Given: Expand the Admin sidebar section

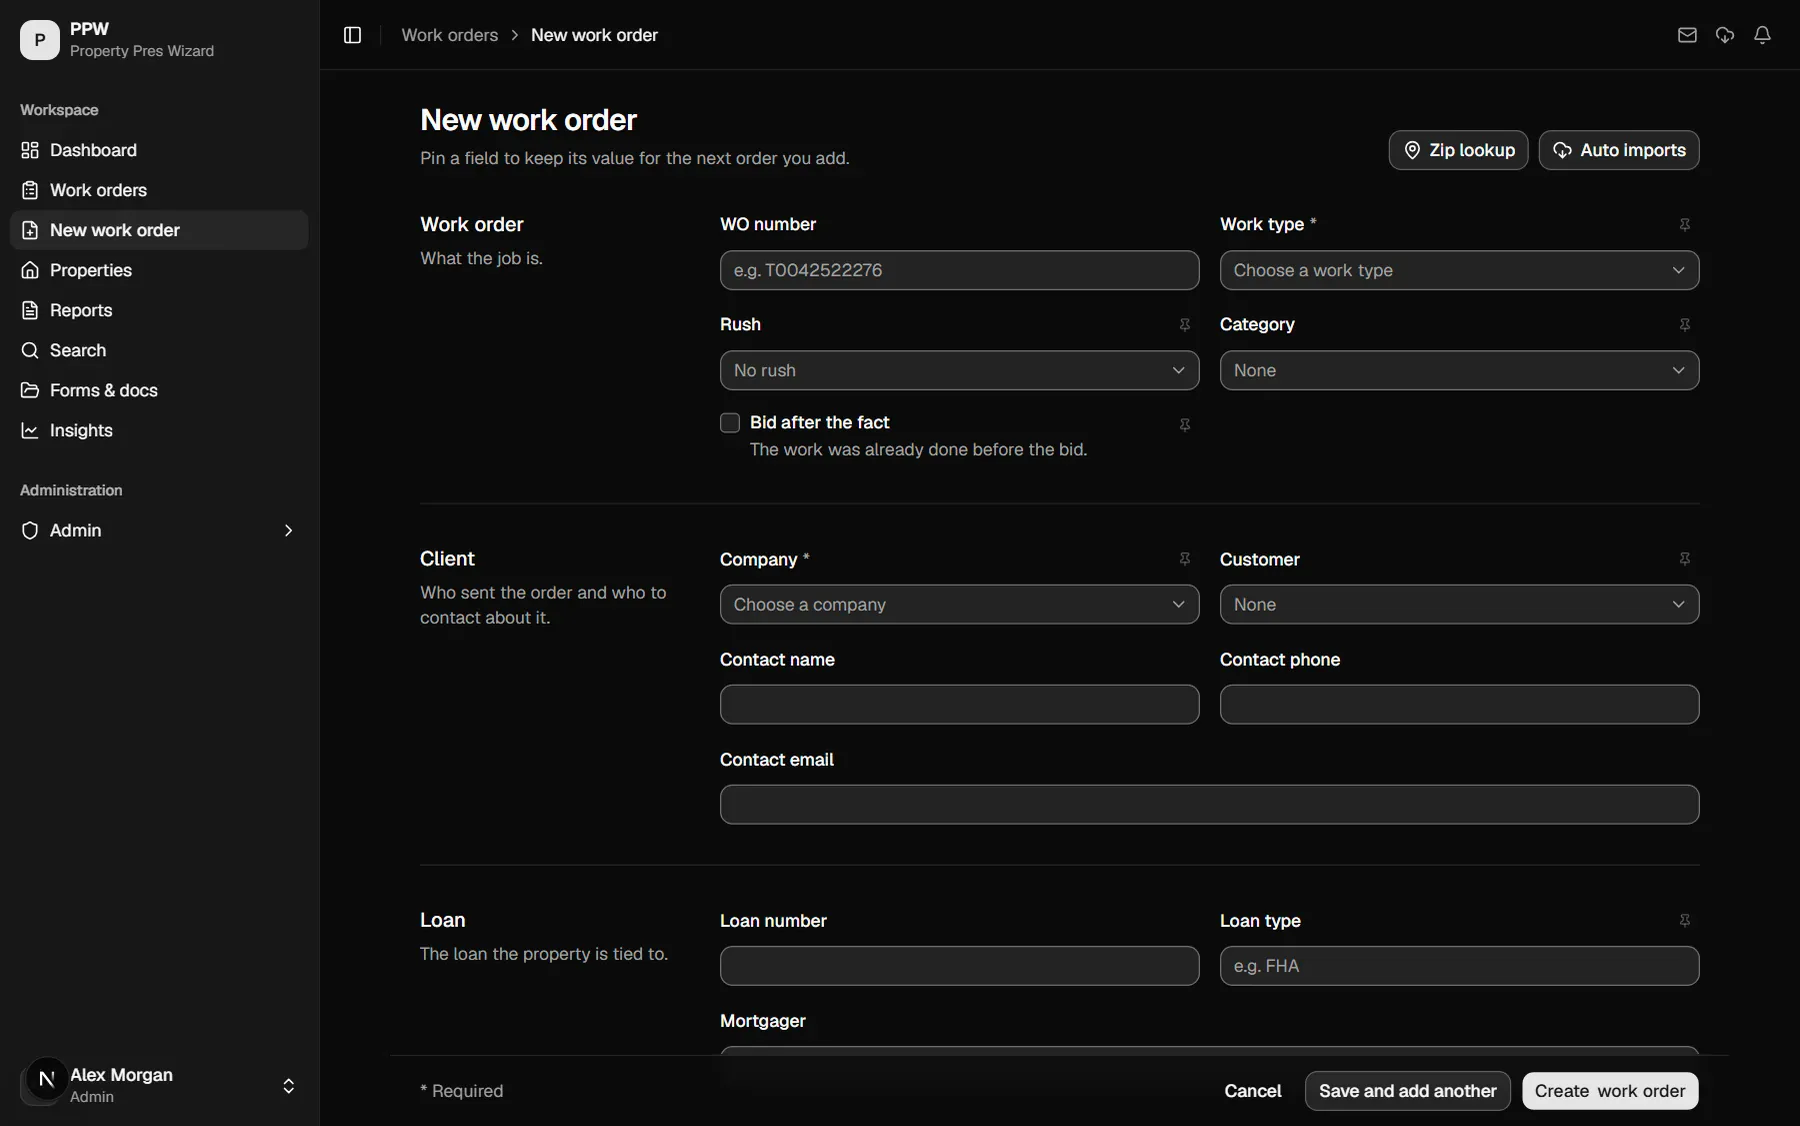Looking at the screenshot, I should coord(159,530).
